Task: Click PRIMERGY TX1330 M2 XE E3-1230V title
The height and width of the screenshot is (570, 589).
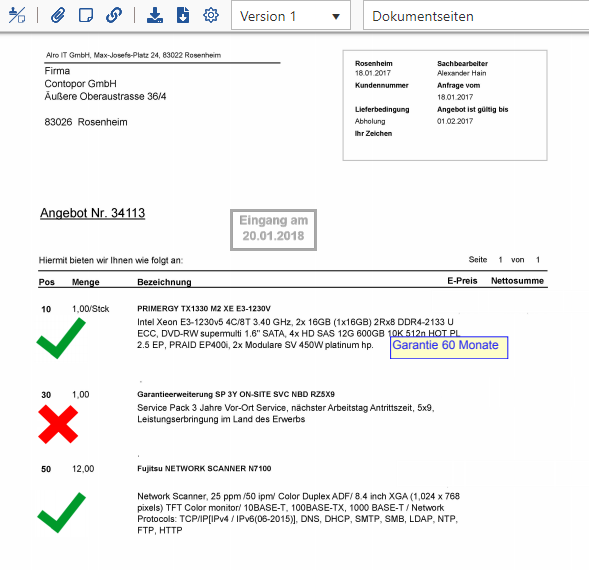Action: [x=204, y=308]
